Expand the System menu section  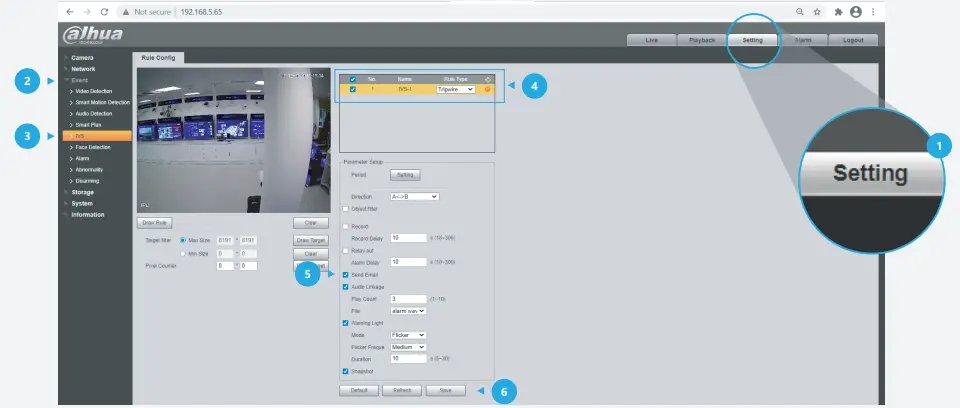tap(82, 203)
